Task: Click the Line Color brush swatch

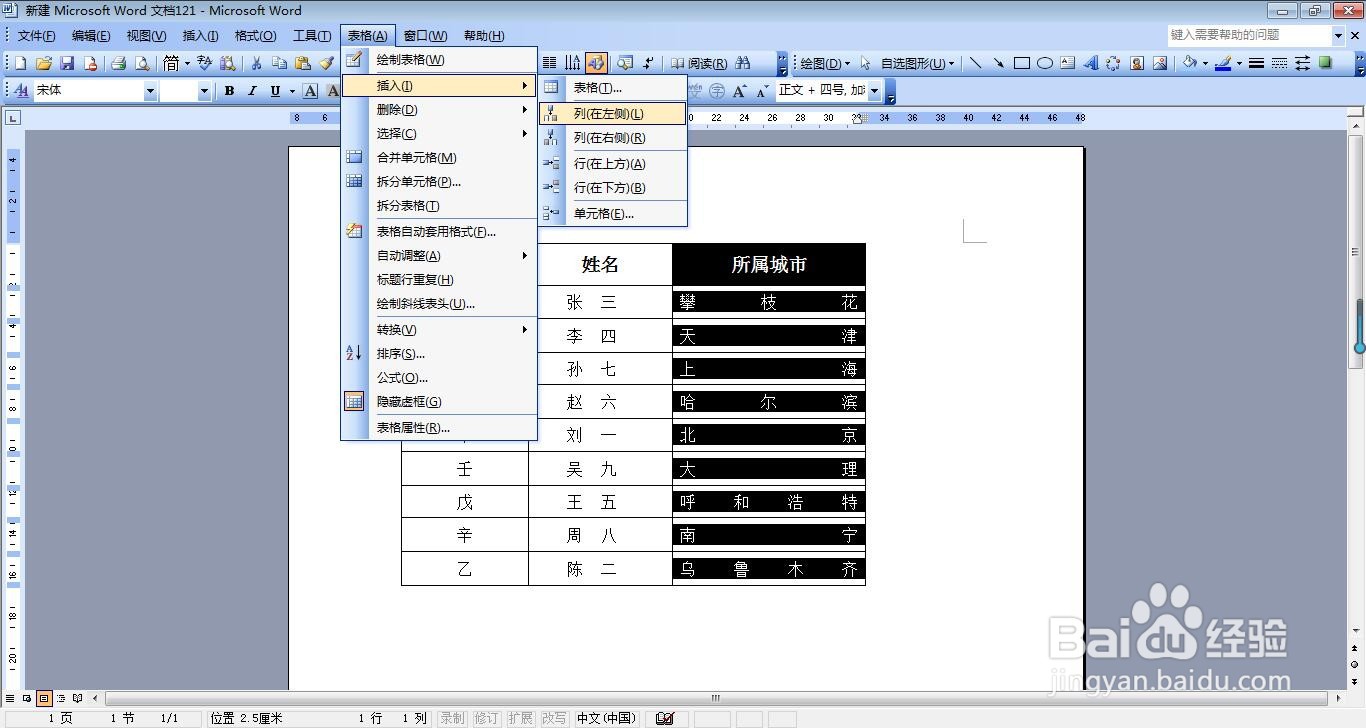Action: point(1223,63)
